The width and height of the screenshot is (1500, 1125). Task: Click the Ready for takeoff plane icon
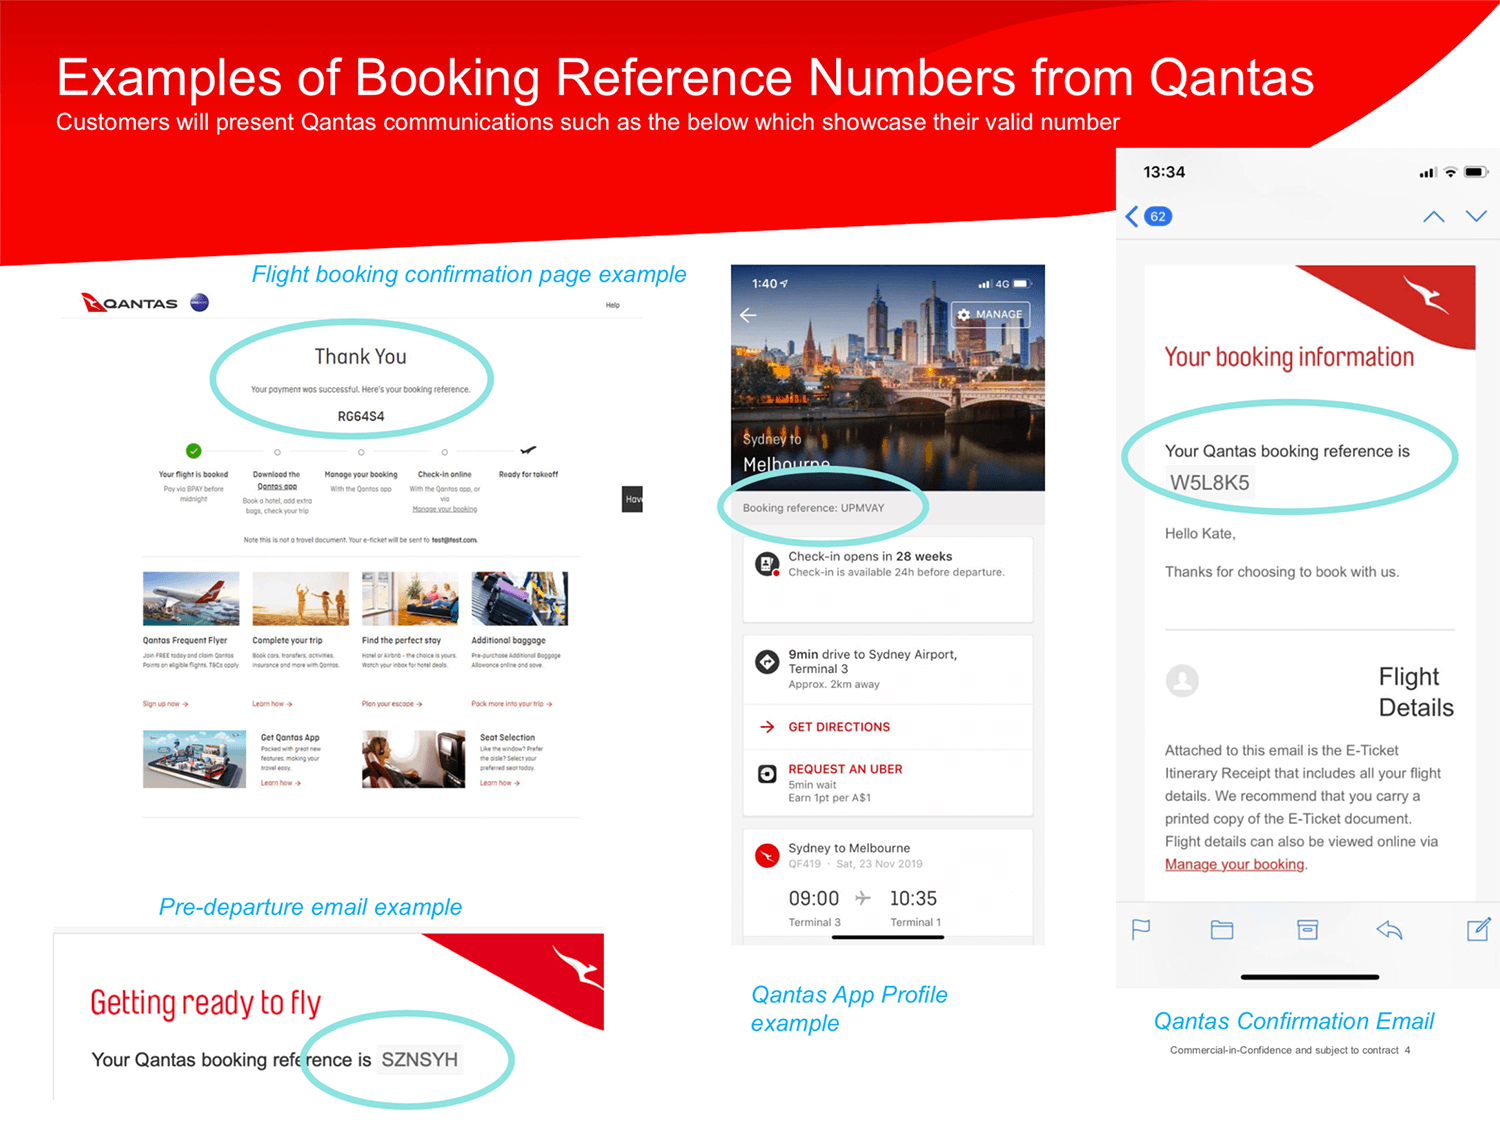(528, 450)
